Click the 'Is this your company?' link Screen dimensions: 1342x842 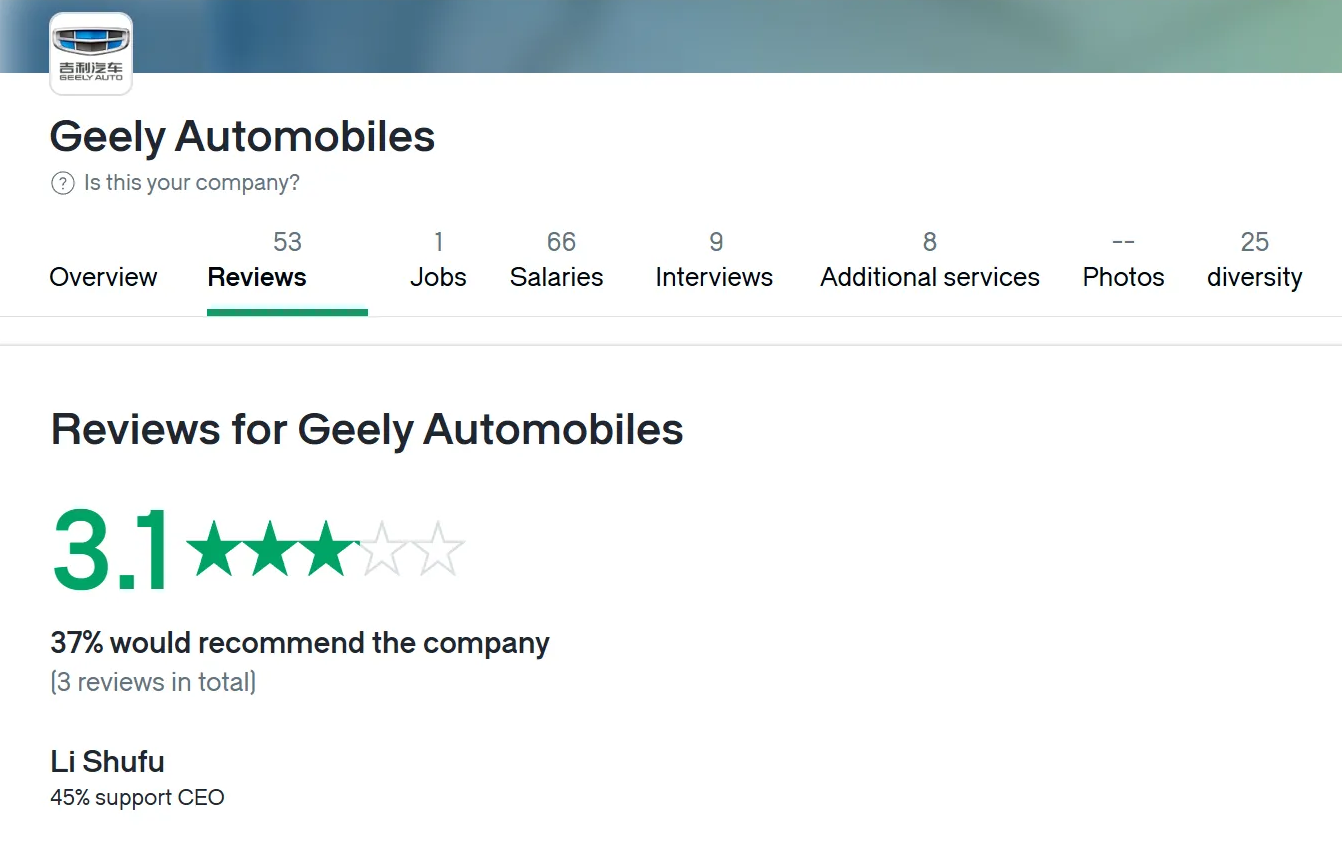pyautogui.click(x=192, y=183)
